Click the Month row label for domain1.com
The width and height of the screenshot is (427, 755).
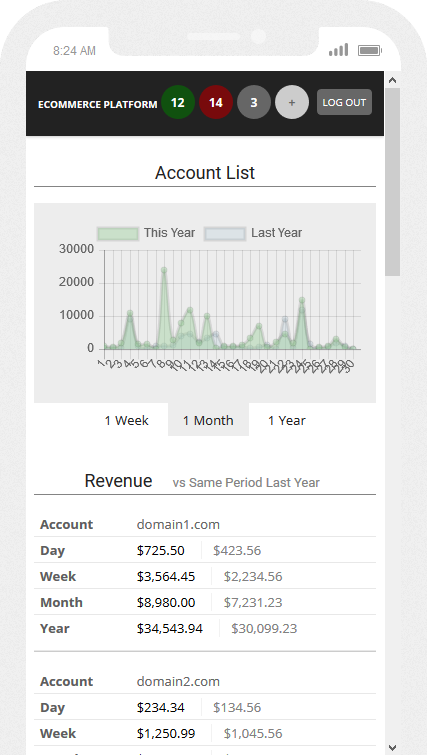coord(61,602)
